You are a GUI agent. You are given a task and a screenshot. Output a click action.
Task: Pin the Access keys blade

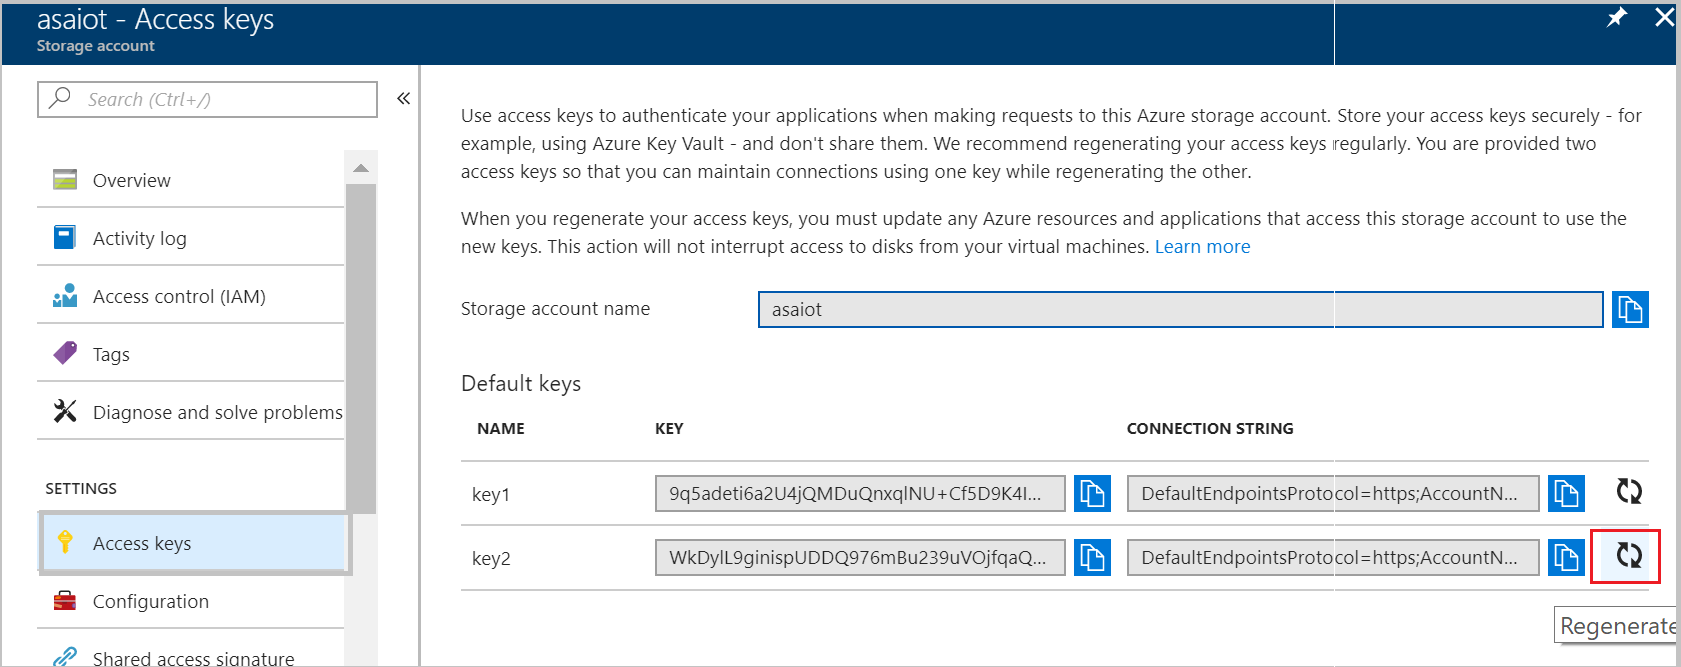(1616, 18)
